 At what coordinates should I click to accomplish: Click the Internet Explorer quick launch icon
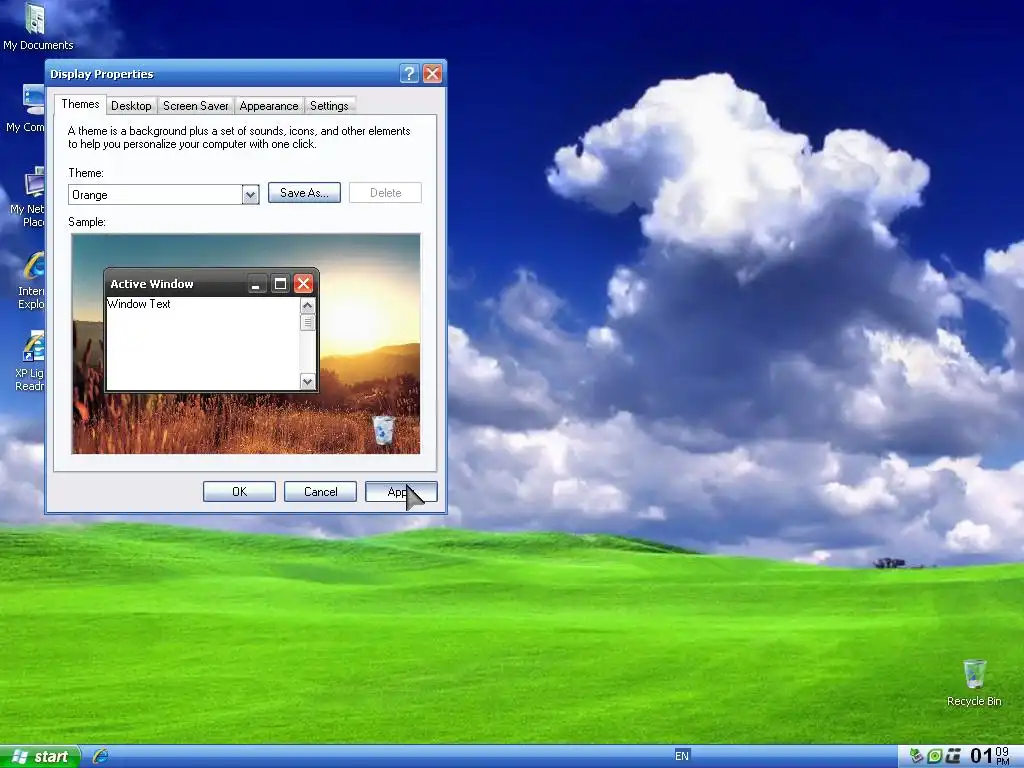[100, 756]
